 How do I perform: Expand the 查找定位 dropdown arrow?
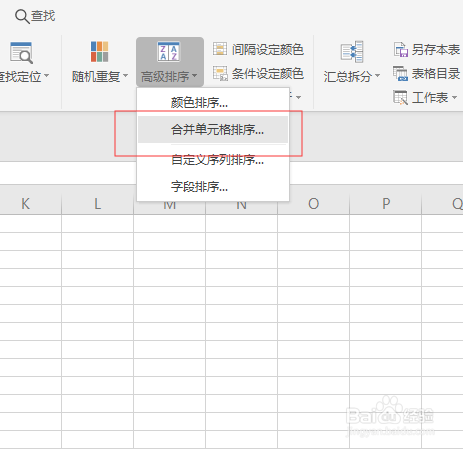46,76
